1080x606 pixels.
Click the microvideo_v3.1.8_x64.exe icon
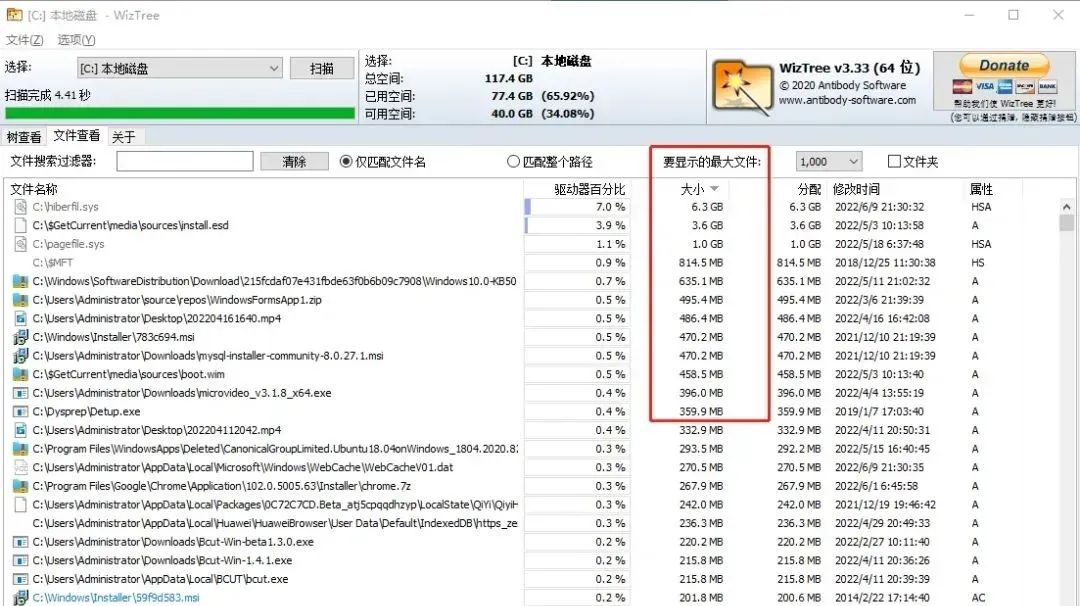(21, 393)
